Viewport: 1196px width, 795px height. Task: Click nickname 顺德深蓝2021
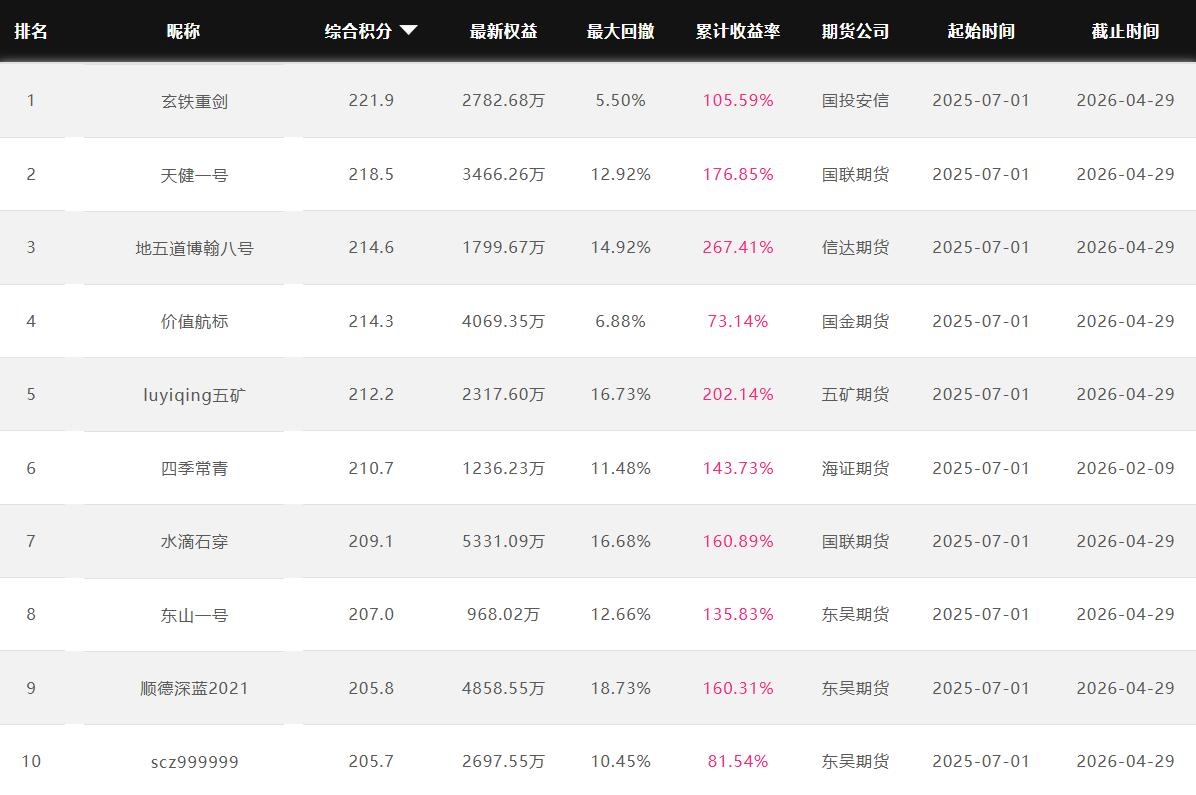[194, 688]
